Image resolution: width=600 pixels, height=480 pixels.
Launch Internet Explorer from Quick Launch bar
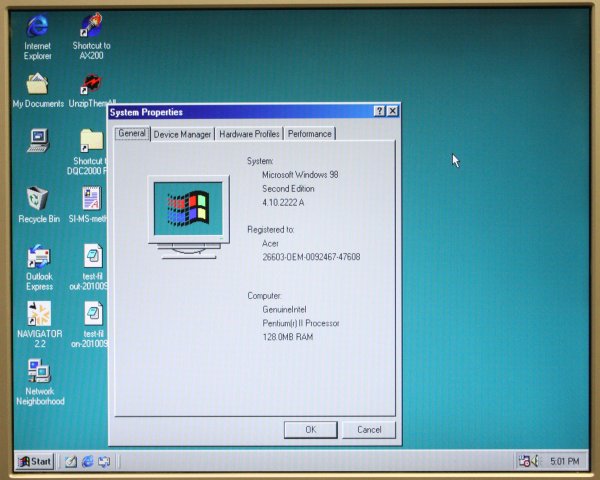pyautogui.click(x=88, y=461)
